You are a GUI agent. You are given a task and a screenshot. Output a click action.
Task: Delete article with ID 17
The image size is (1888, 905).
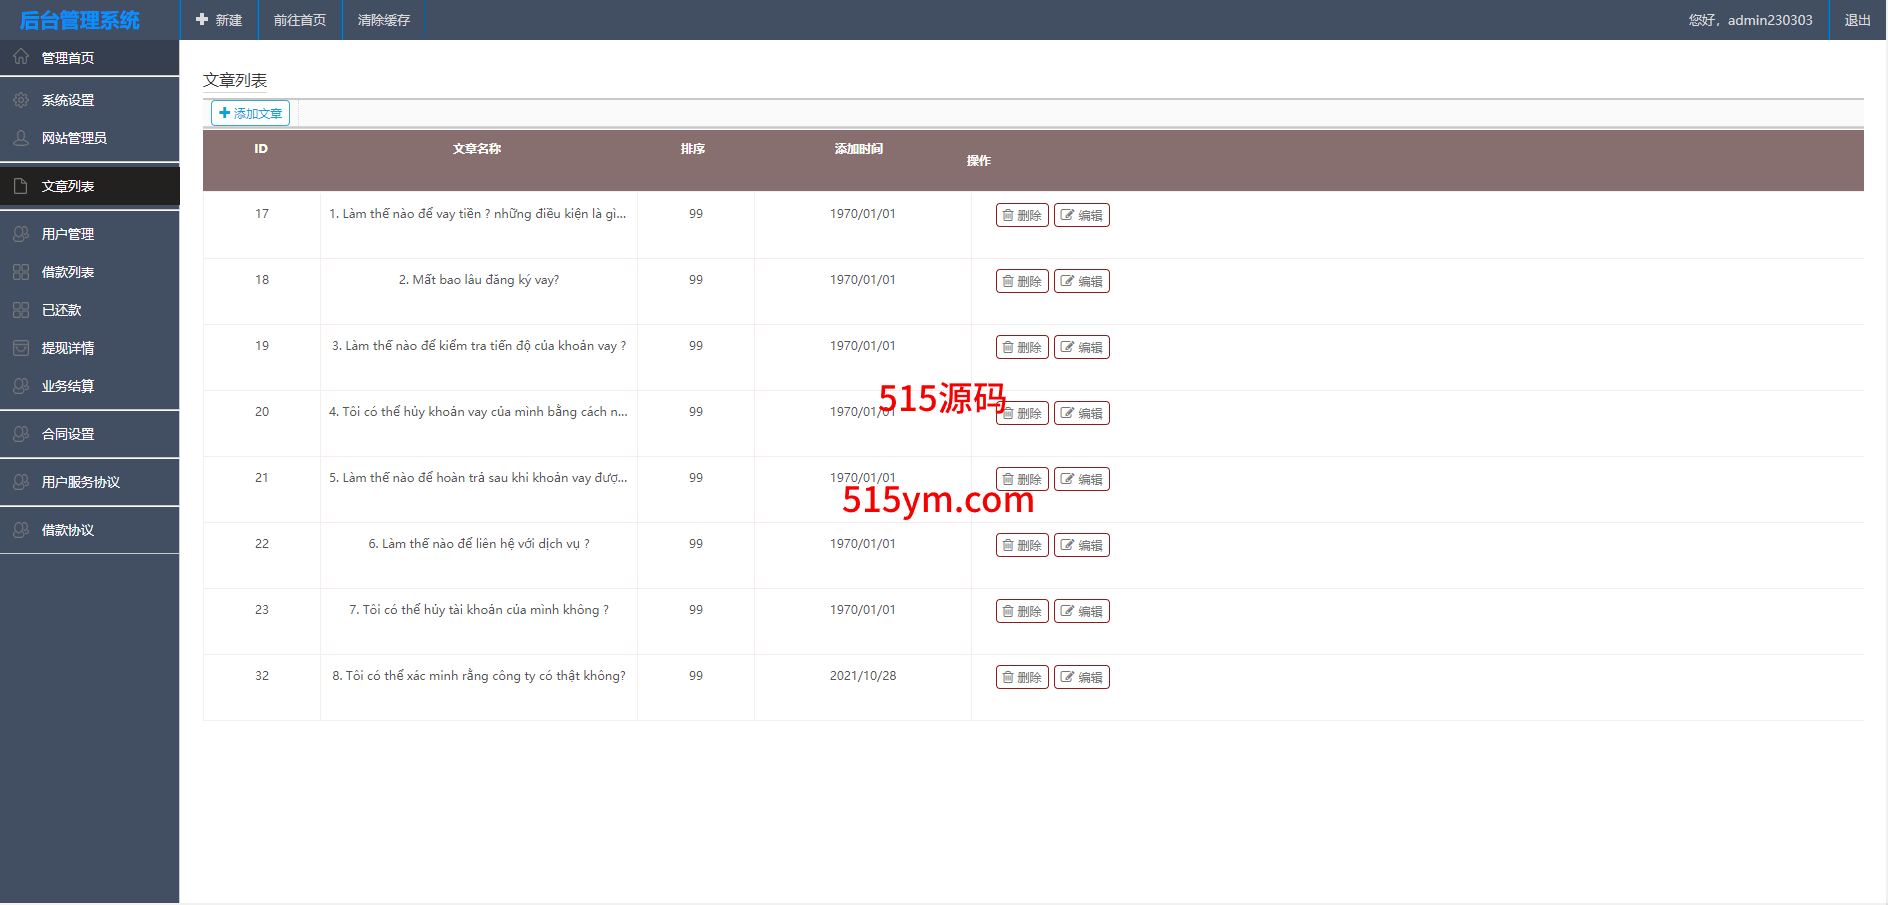[1021, 215]
